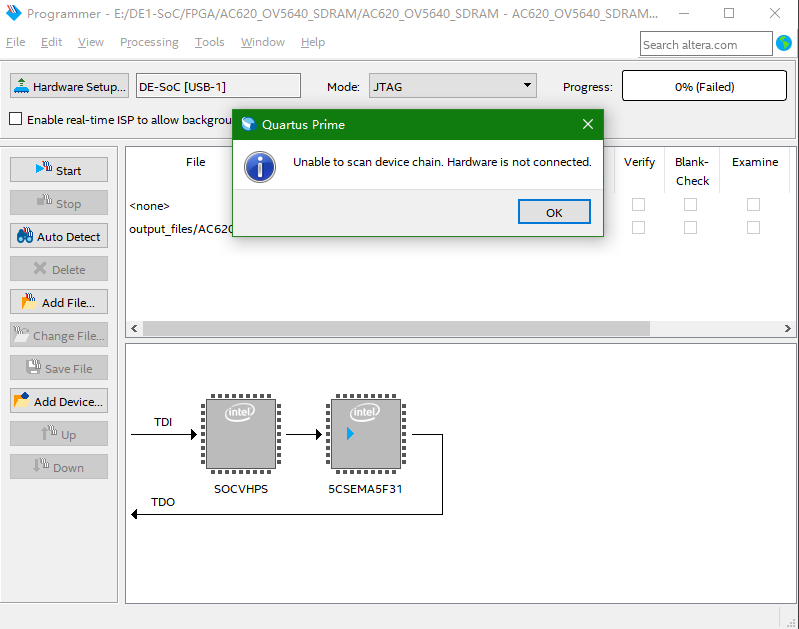Open the View menu
The image size is (799, 629).
(91, 42)
